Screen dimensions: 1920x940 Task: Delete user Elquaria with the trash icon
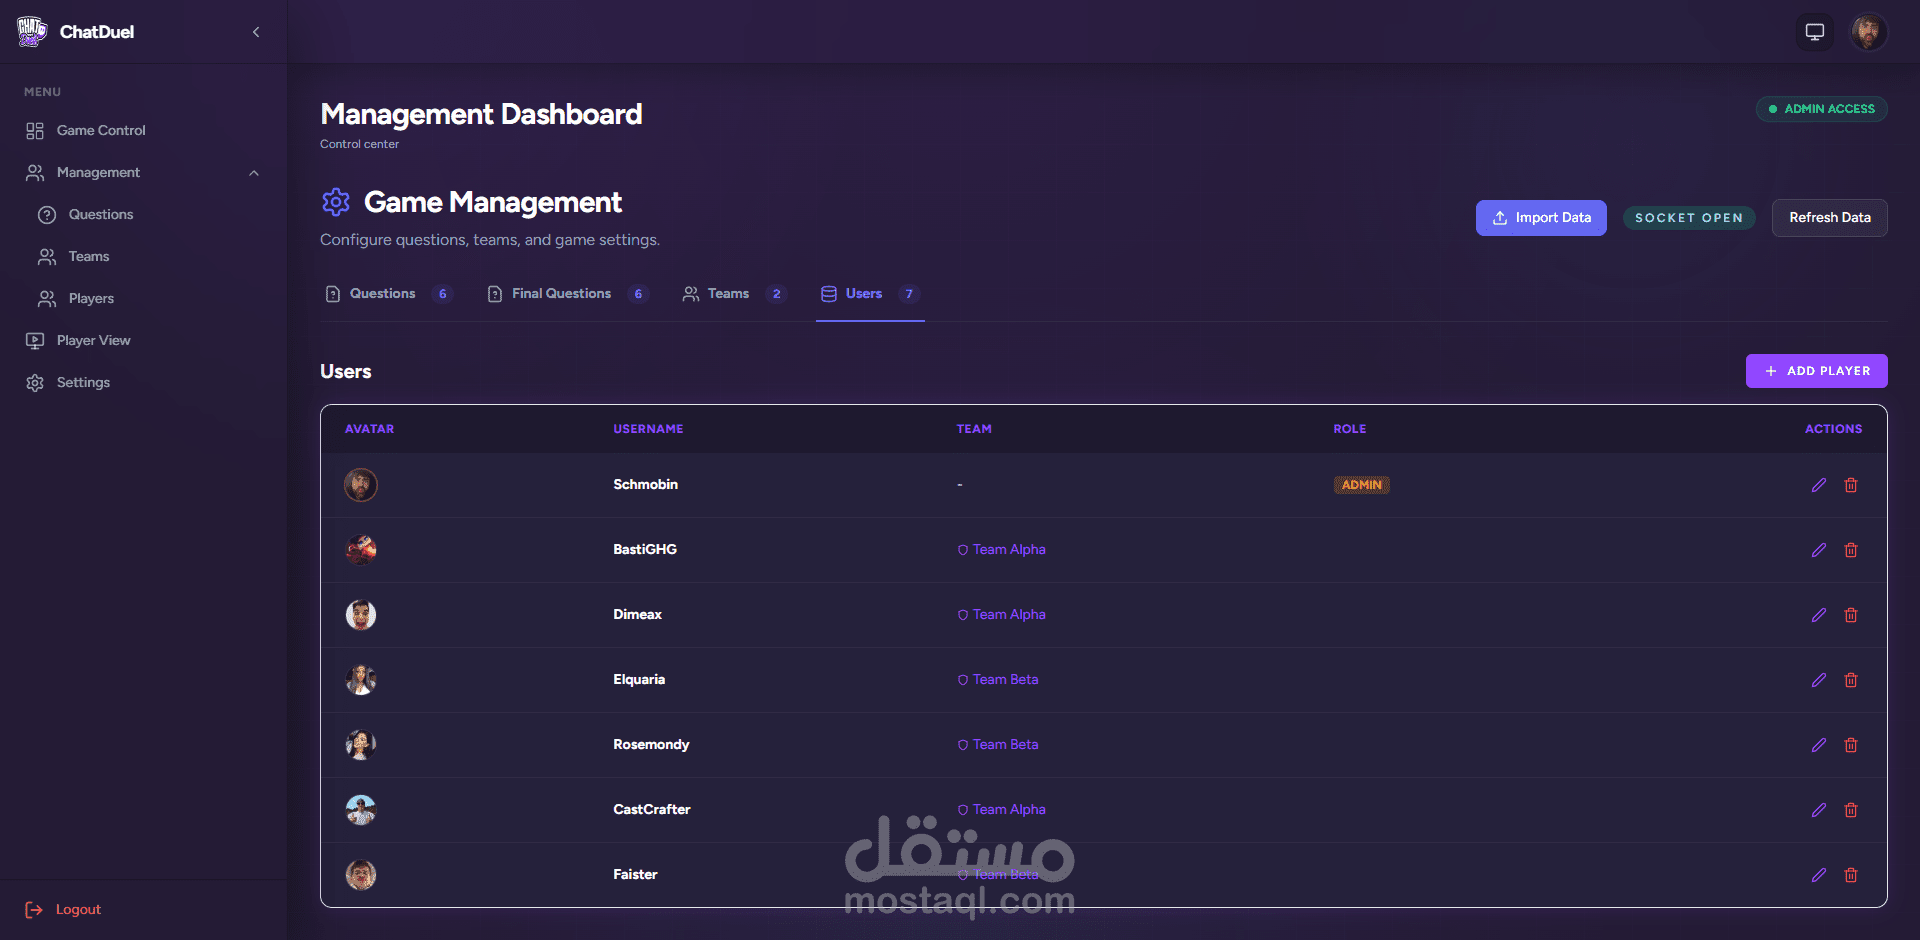[1851, 680]
